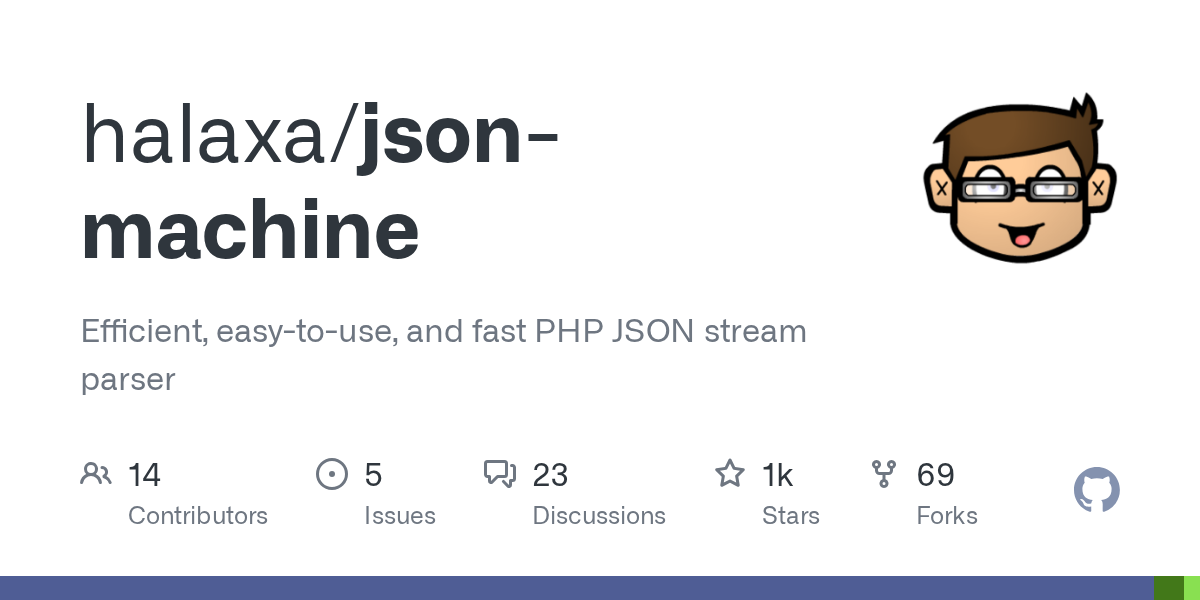Viewport: 1200px width, 600px height.
Task: View the Forks label
Action: [x=947, y=516]
